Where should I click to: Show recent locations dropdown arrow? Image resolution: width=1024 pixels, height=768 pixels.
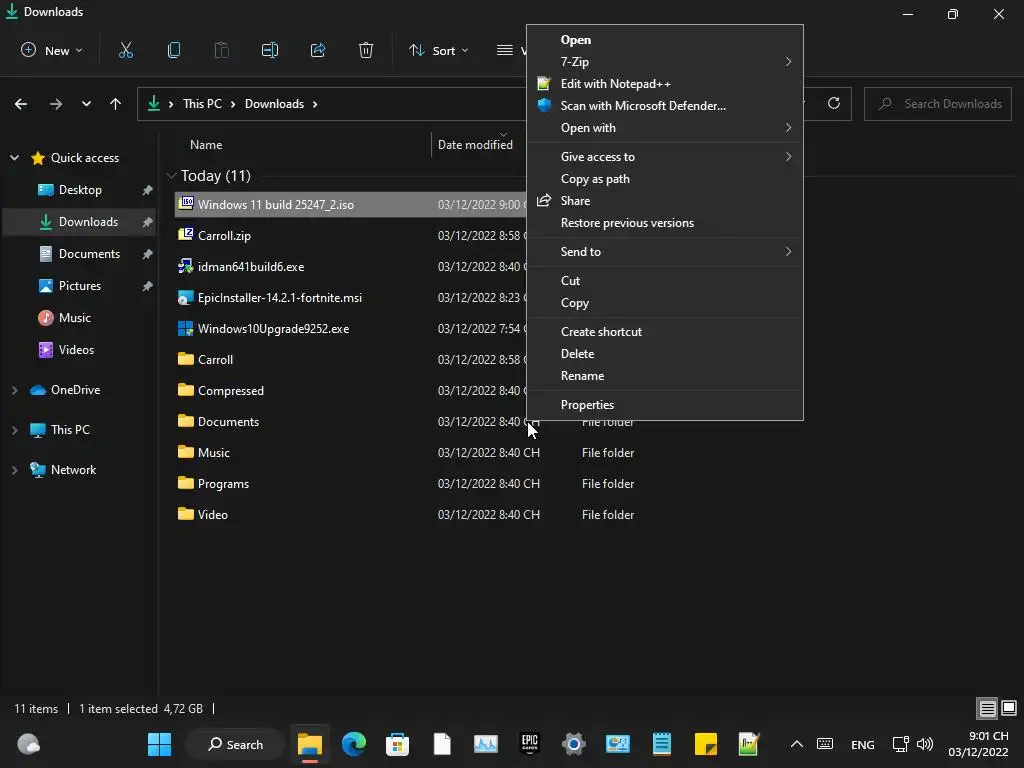pyautogui.click(x=86, y=104)
